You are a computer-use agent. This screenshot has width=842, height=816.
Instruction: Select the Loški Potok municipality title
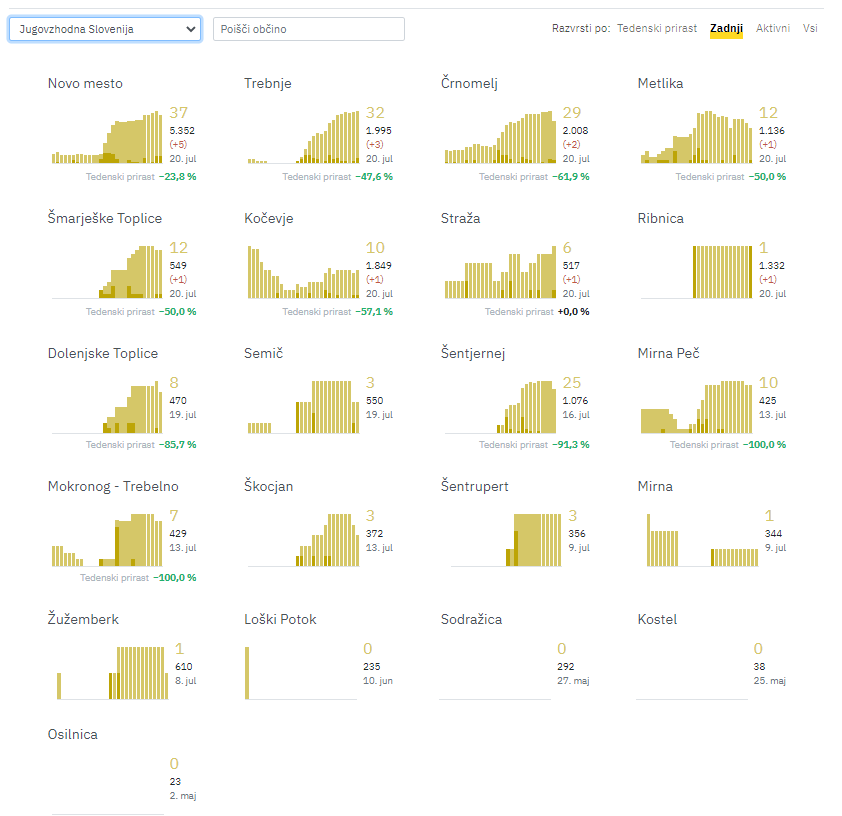click(x=280, y=619)
